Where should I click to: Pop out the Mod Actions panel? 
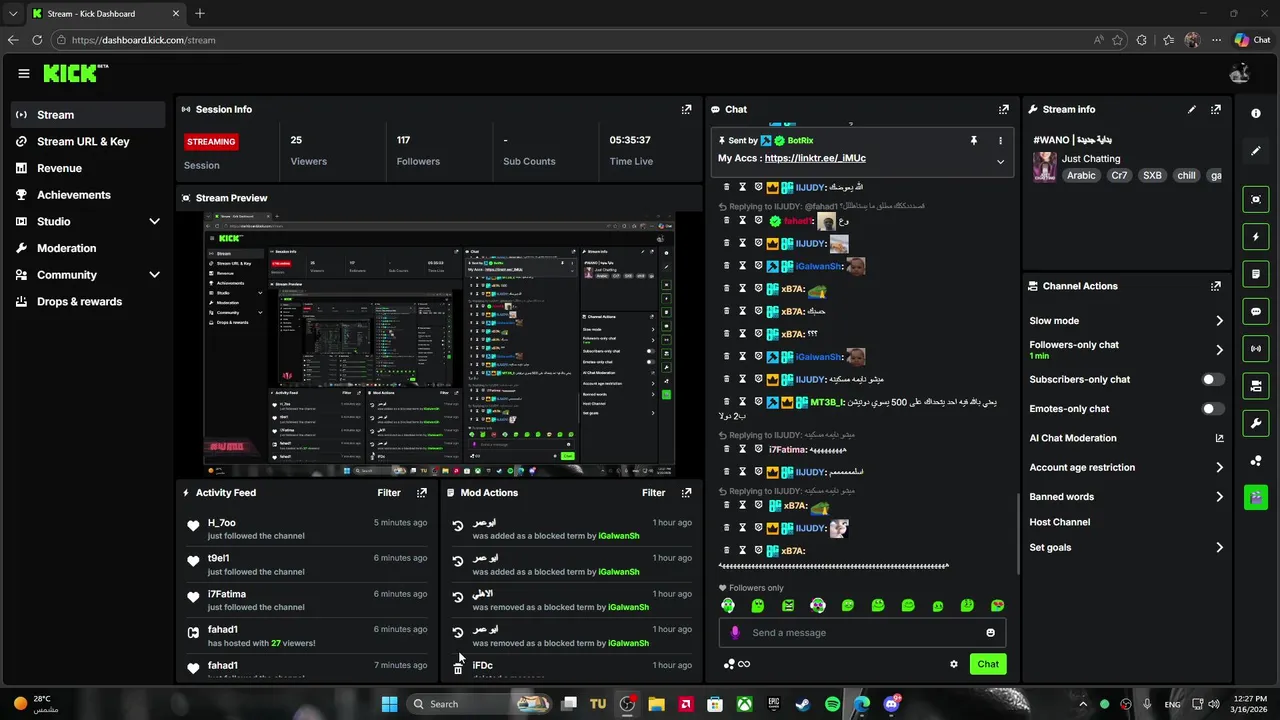(686, 493)
